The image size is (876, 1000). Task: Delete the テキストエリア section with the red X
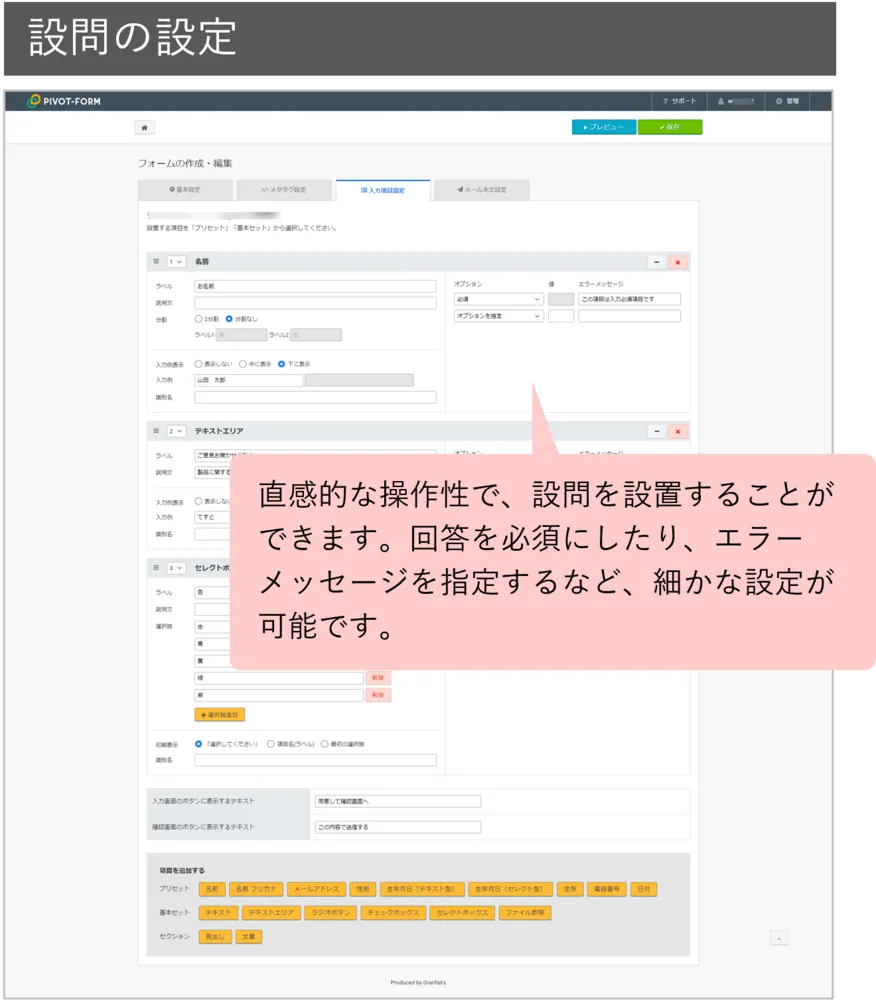click(x=676, y=430)
